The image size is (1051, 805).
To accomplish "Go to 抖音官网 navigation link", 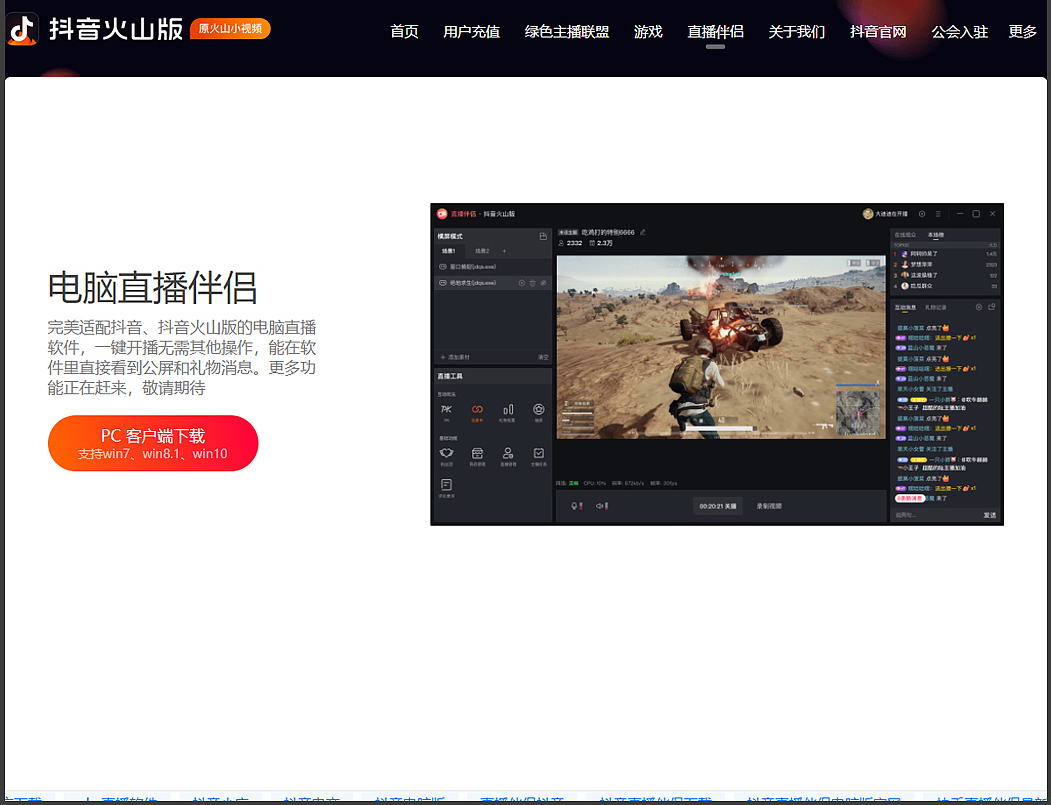I will click(878, 32).
